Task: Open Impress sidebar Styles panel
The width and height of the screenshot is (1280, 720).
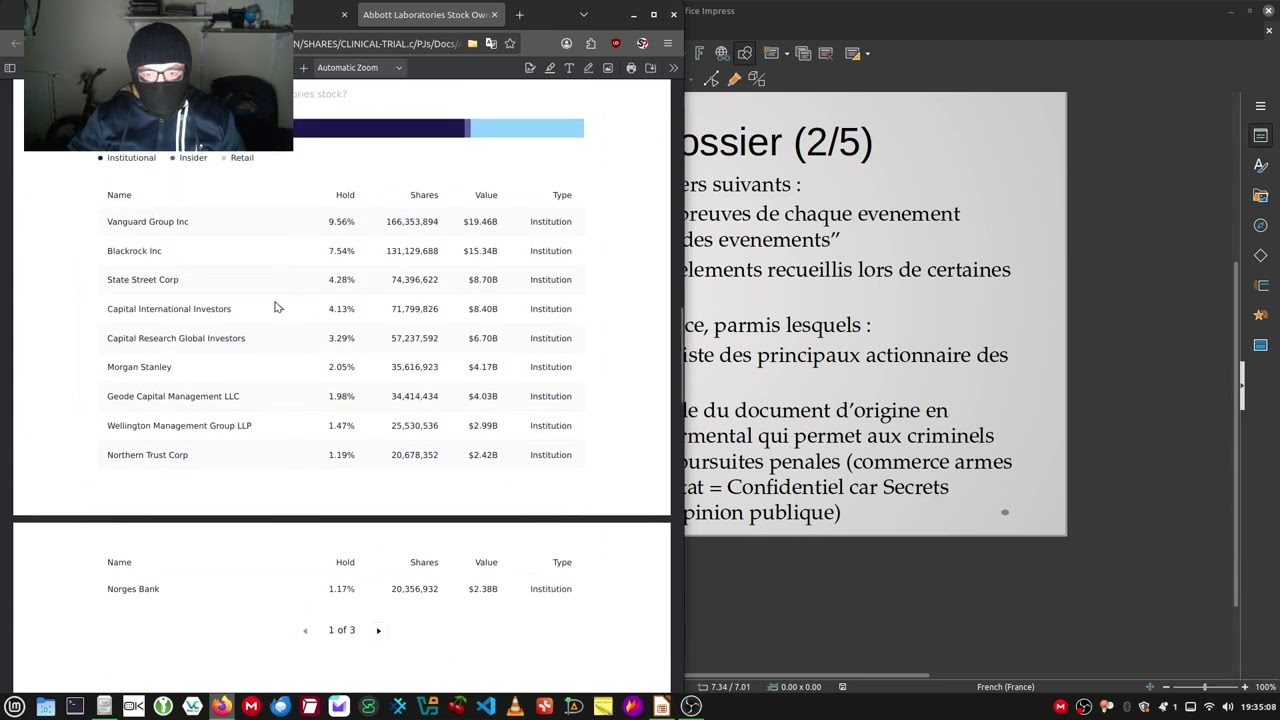Action: tap(1260, 166)
